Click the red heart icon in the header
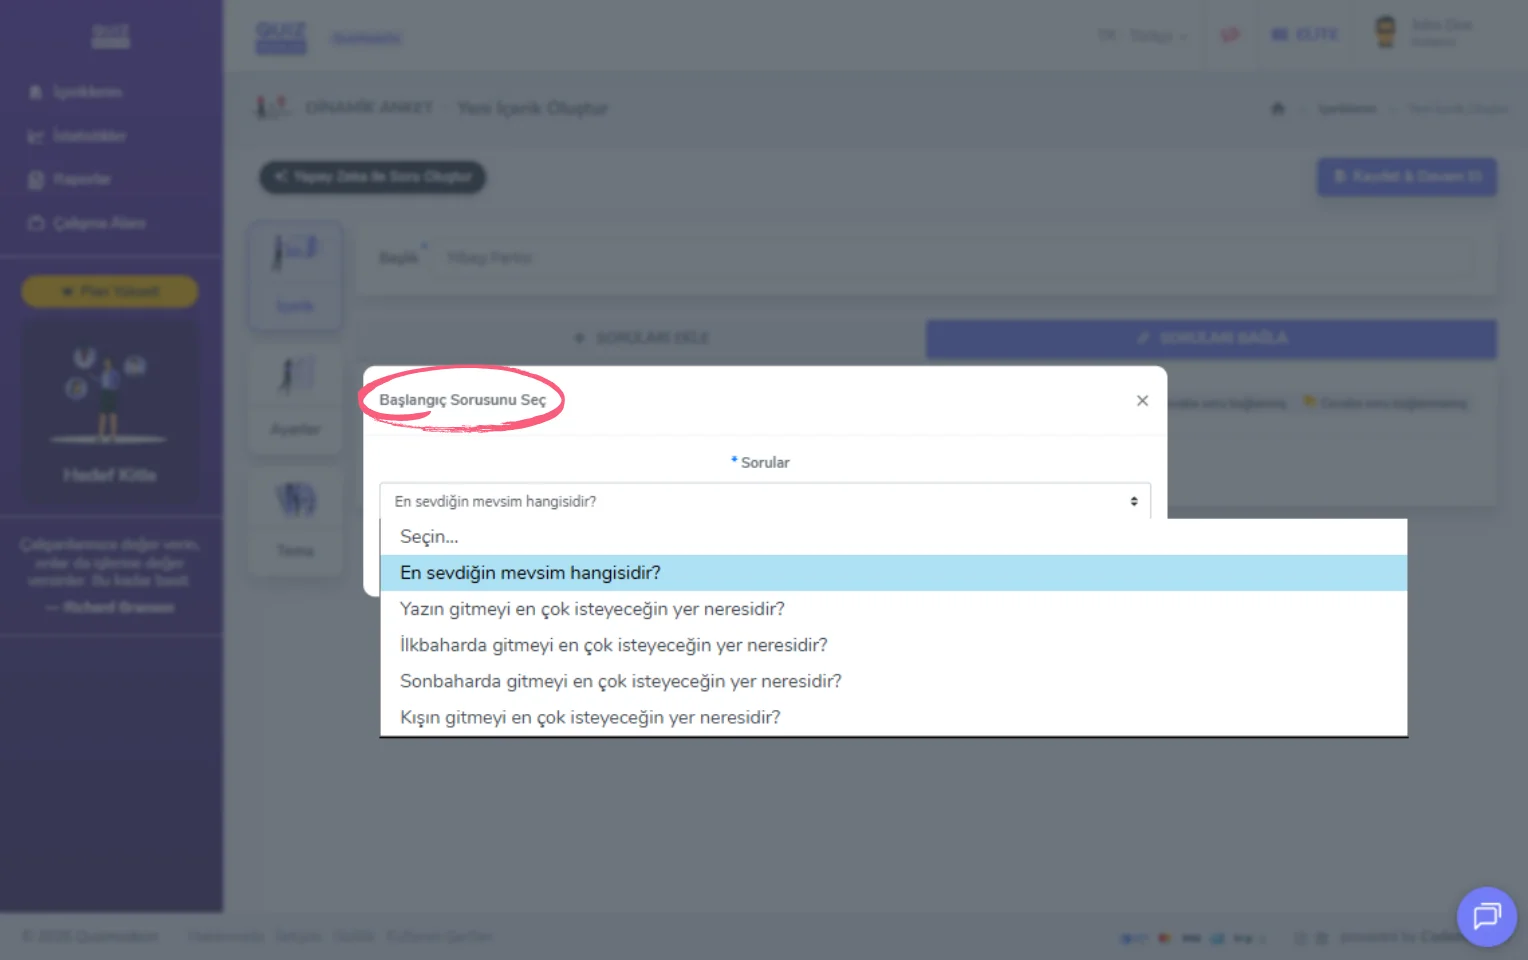 [x=1230, y=35]
